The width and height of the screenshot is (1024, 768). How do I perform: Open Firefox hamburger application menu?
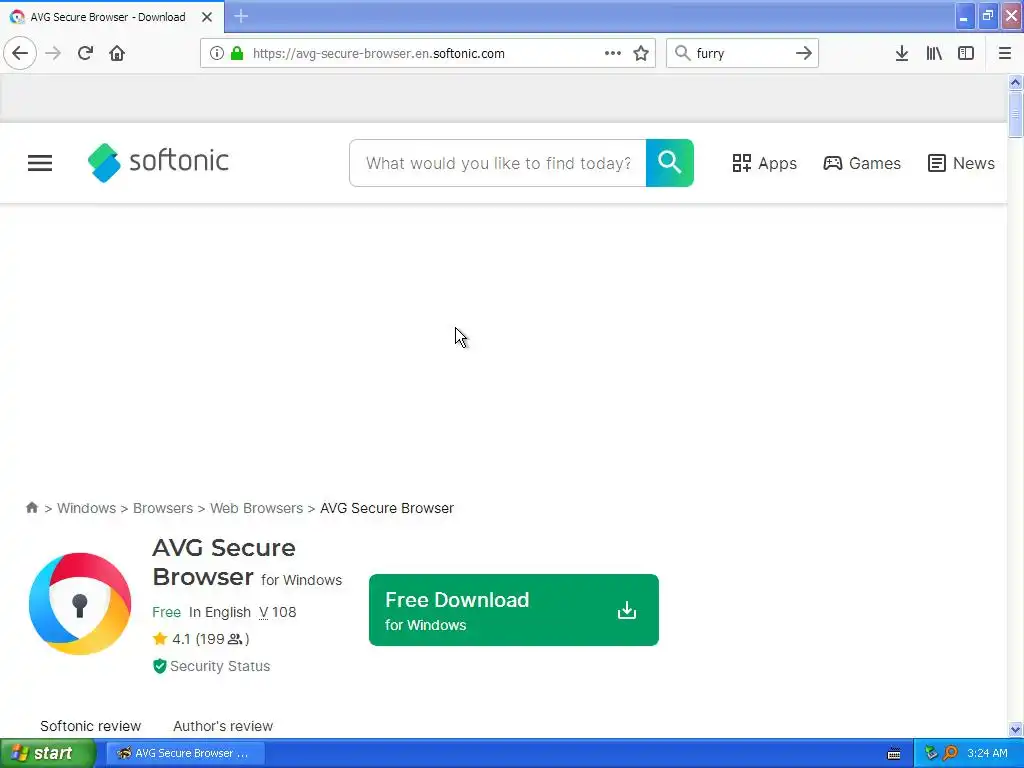[x=1005, y=53]
